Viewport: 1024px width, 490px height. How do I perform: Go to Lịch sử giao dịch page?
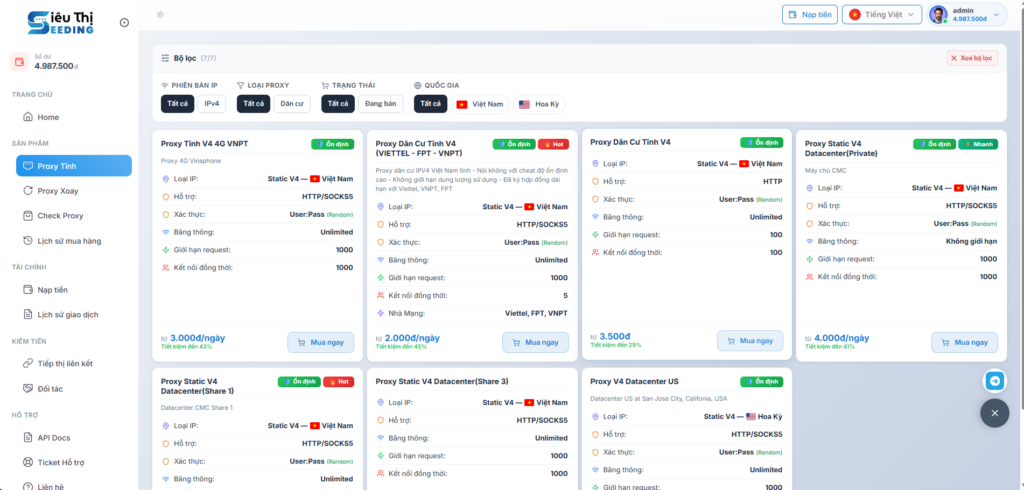[x=67, y=314]
